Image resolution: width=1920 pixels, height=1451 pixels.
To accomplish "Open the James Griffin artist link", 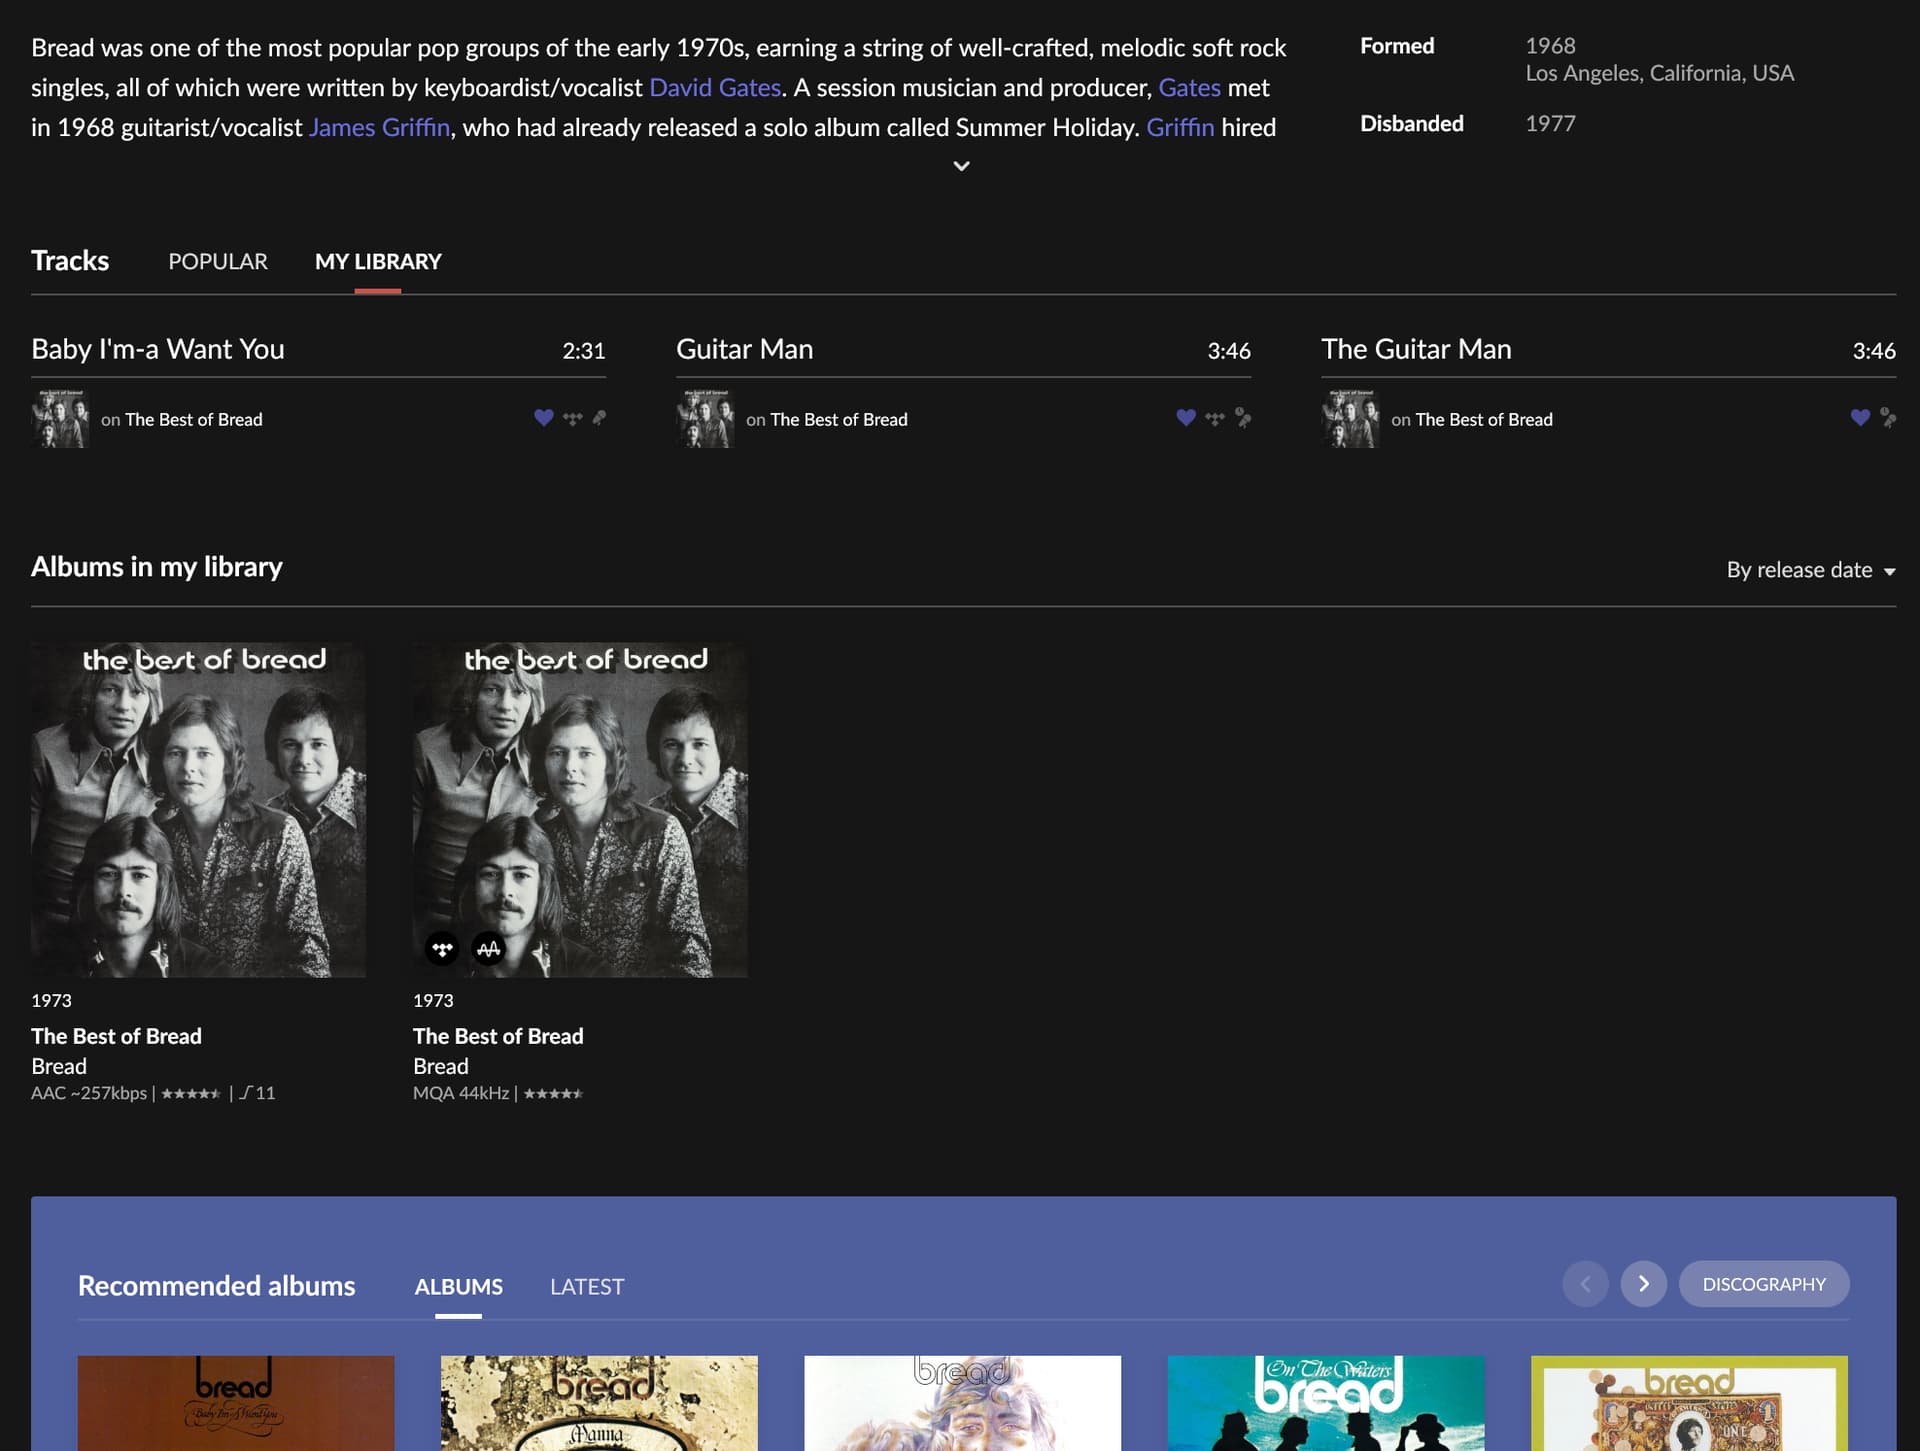I will click(x=379, y=128).
